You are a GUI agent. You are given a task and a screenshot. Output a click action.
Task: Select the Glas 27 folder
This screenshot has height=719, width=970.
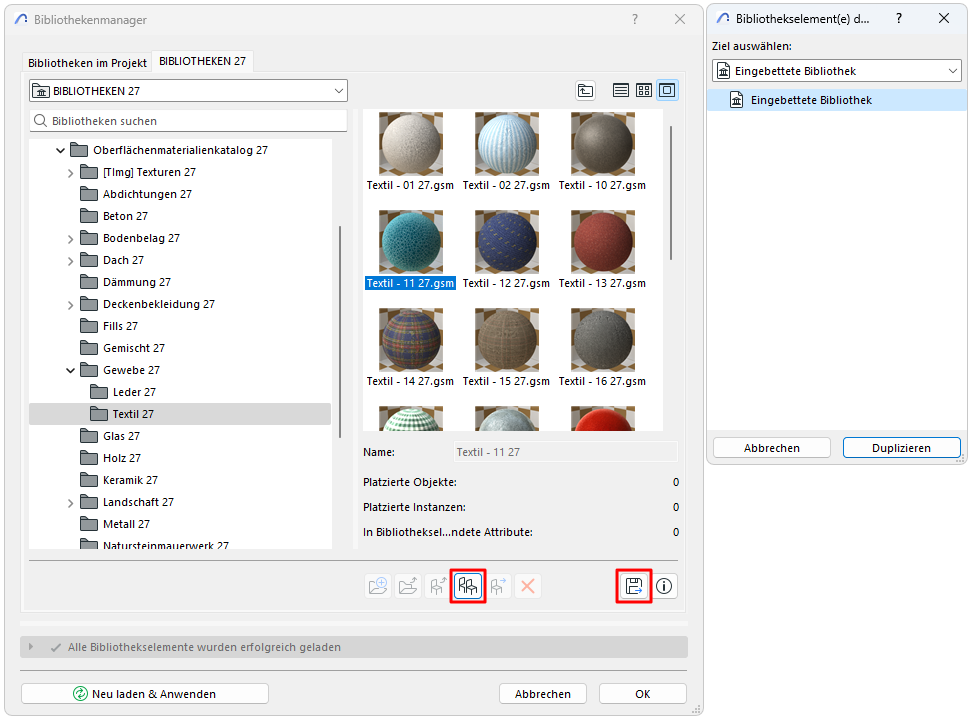(110, 436)
